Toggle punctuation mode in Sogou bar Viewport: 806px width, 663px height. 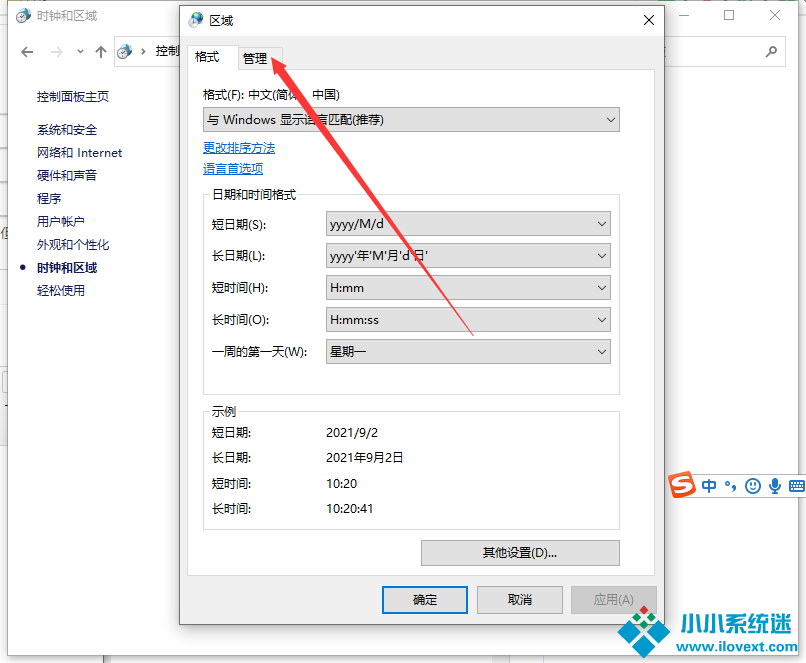pyautogui.click(x=730, y=486)
